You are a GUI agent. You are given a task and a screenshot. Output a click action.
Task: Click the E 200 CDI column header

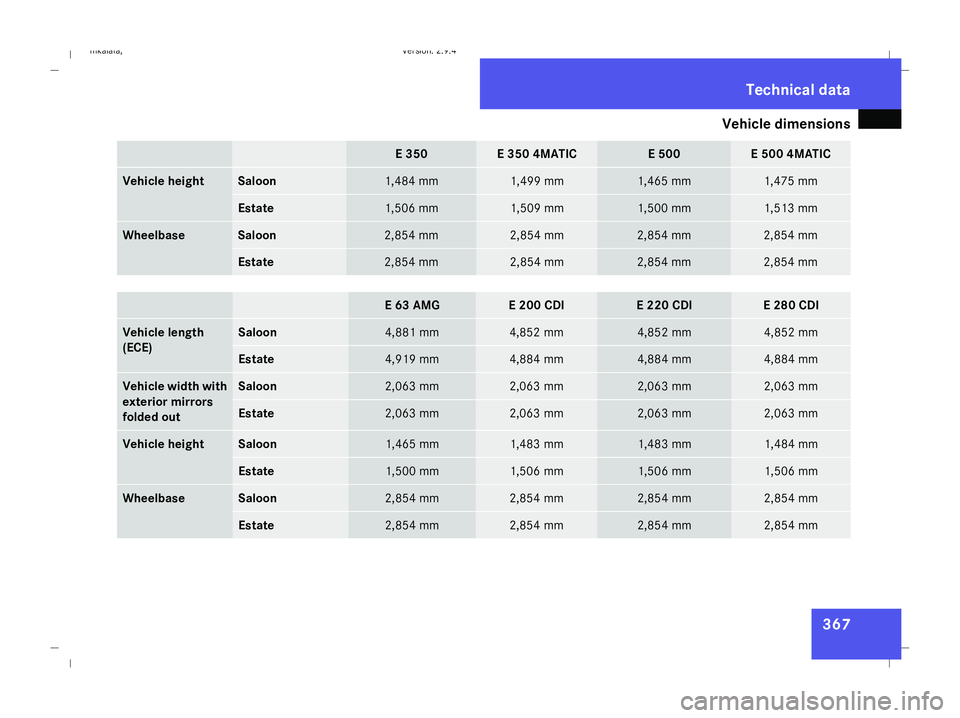pyautogui.click(x=536, y=305)
